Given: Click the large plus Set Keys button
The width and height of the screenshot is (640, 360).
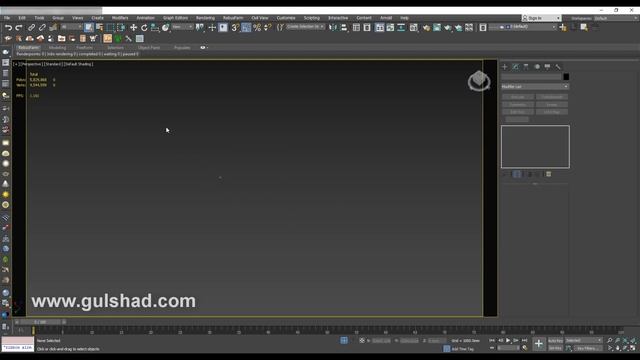Looking at the screenshot, I should [539, 344].
